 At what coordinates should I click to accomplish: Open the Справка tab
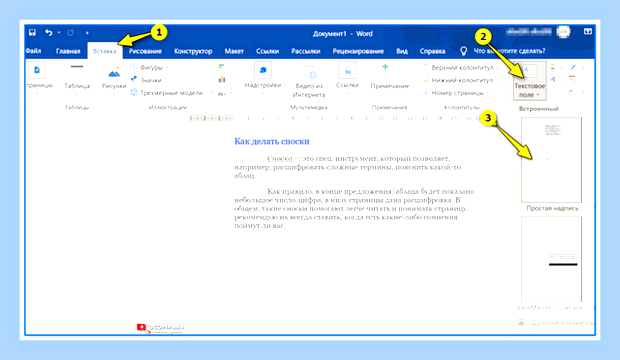tap(432, 51)
